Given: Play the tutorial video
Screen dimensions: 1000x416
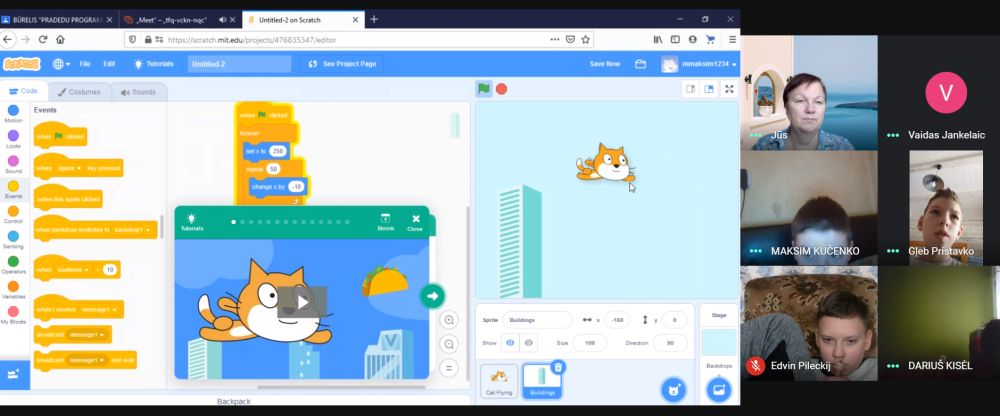Looking at the screenshot, I should (x=302, y=302).
